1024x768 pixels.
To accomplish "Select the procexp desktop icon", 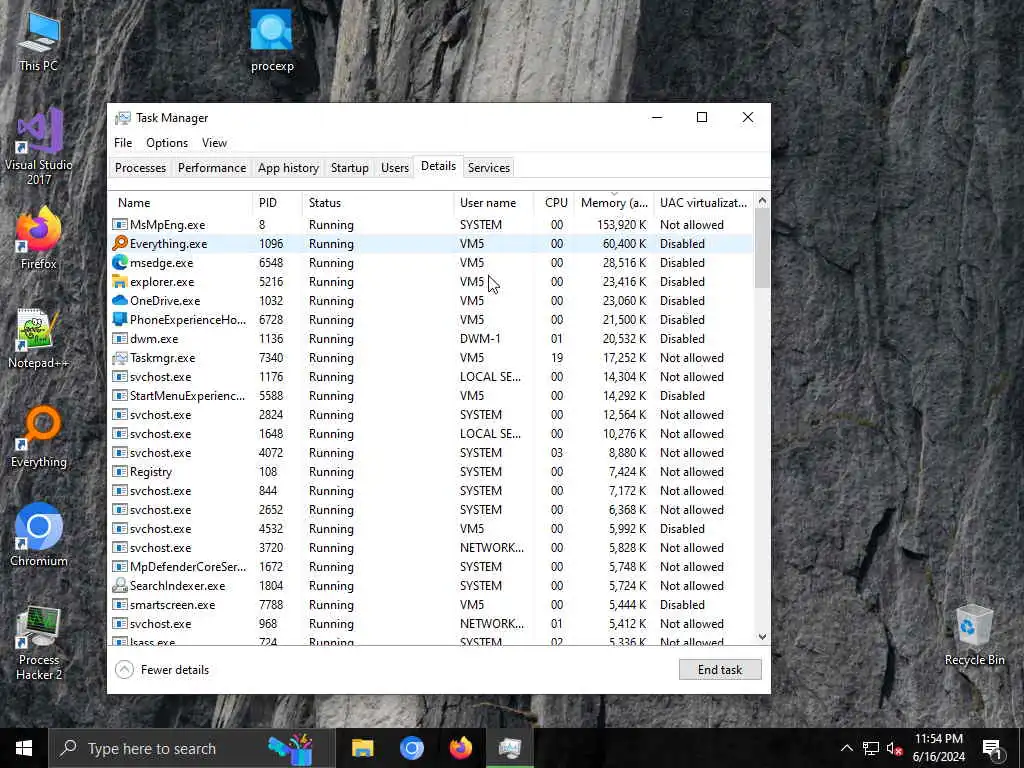I will (x=272, y=40).
